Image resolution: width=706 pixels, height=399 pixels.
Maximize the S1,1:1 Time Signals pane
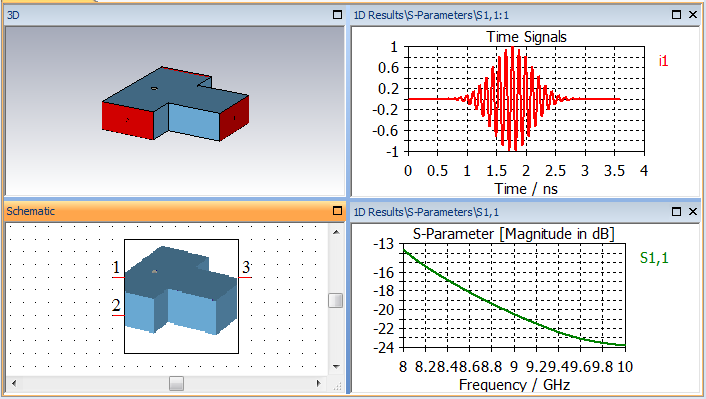click(x=676, y=15)
